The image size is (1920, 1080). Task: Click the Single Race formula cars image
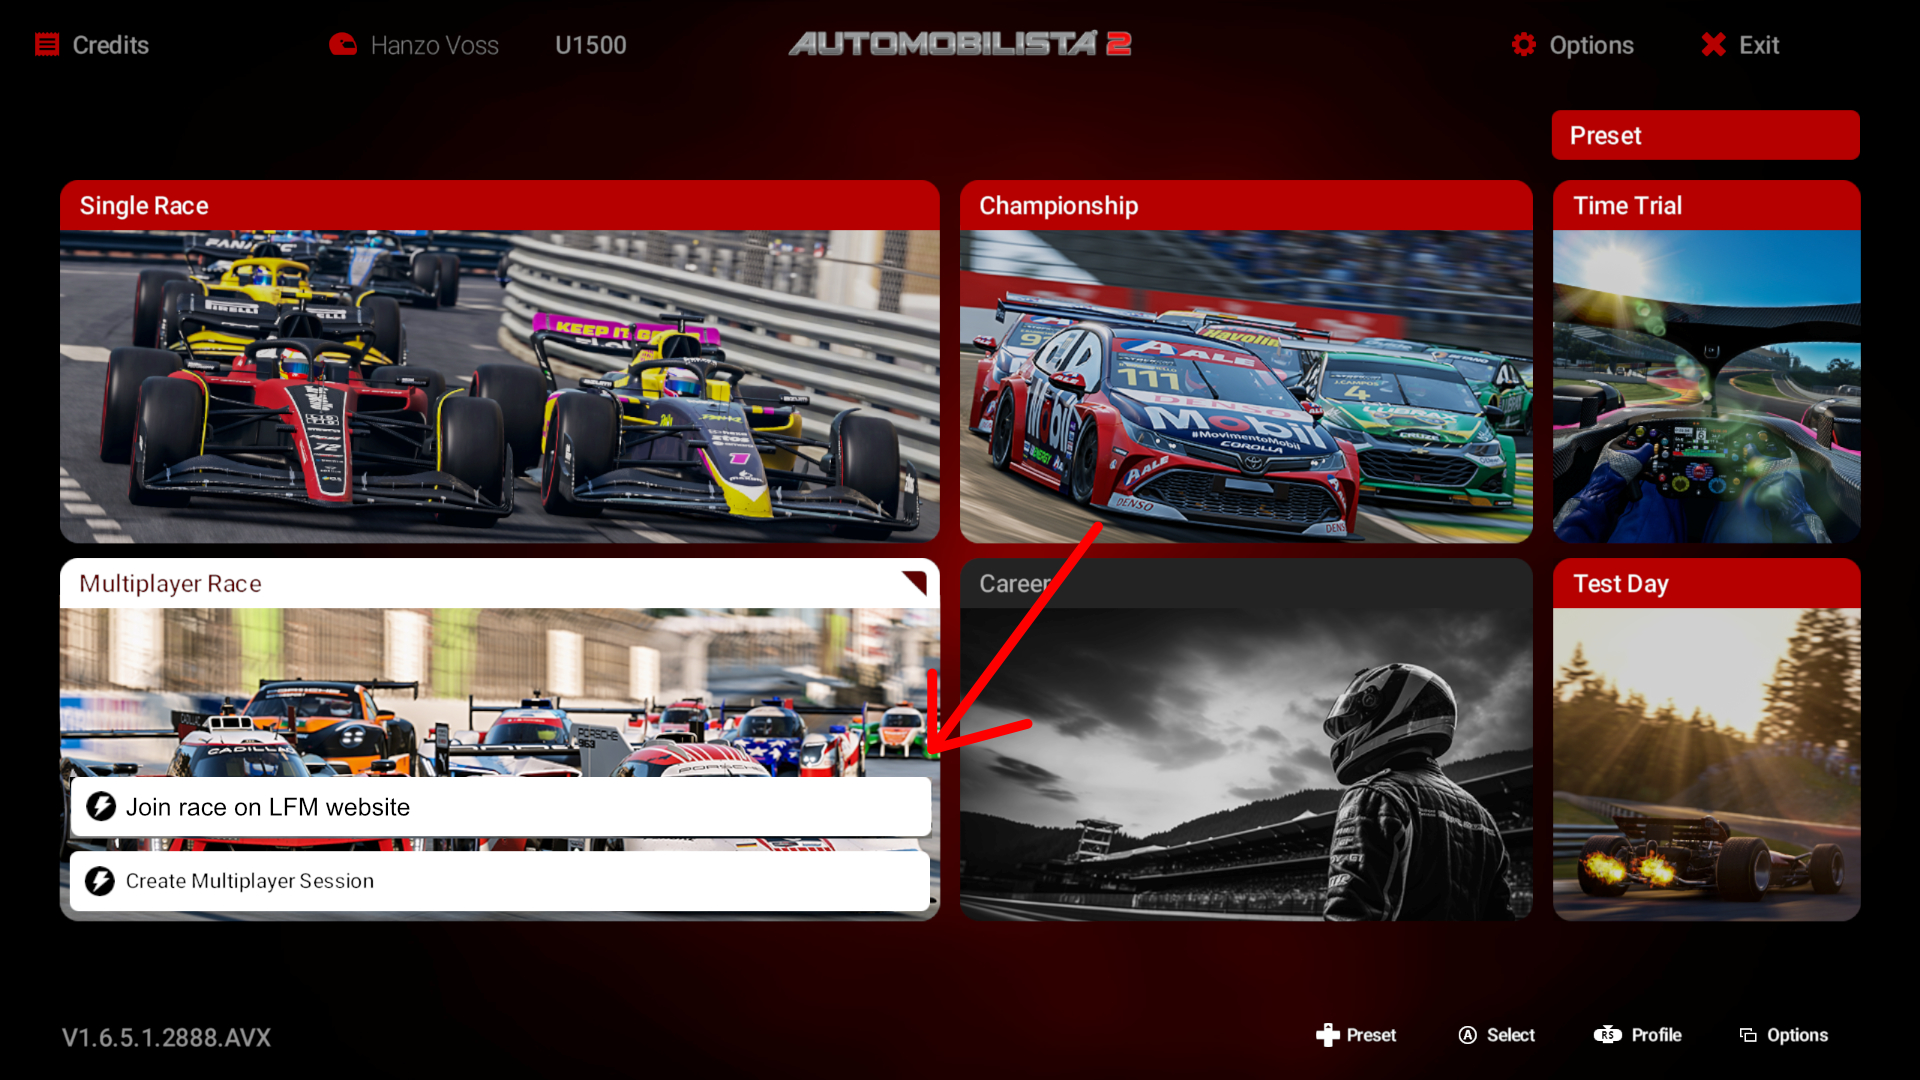click(500, 387)
